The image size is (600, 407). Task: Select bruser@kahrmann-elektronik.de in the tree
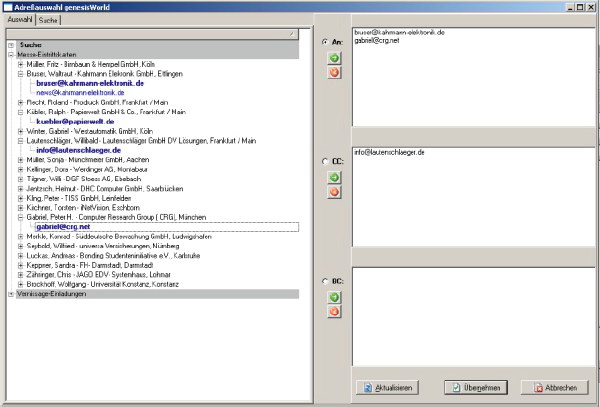(x=90, y=83)
